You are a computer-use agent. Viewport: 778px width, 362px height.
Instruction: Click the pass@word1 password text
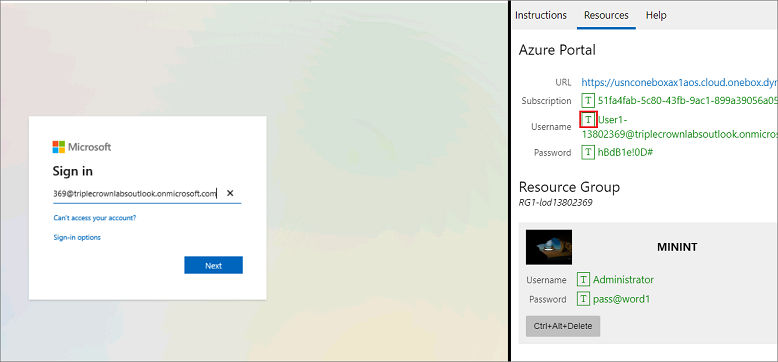pos(622,299)
